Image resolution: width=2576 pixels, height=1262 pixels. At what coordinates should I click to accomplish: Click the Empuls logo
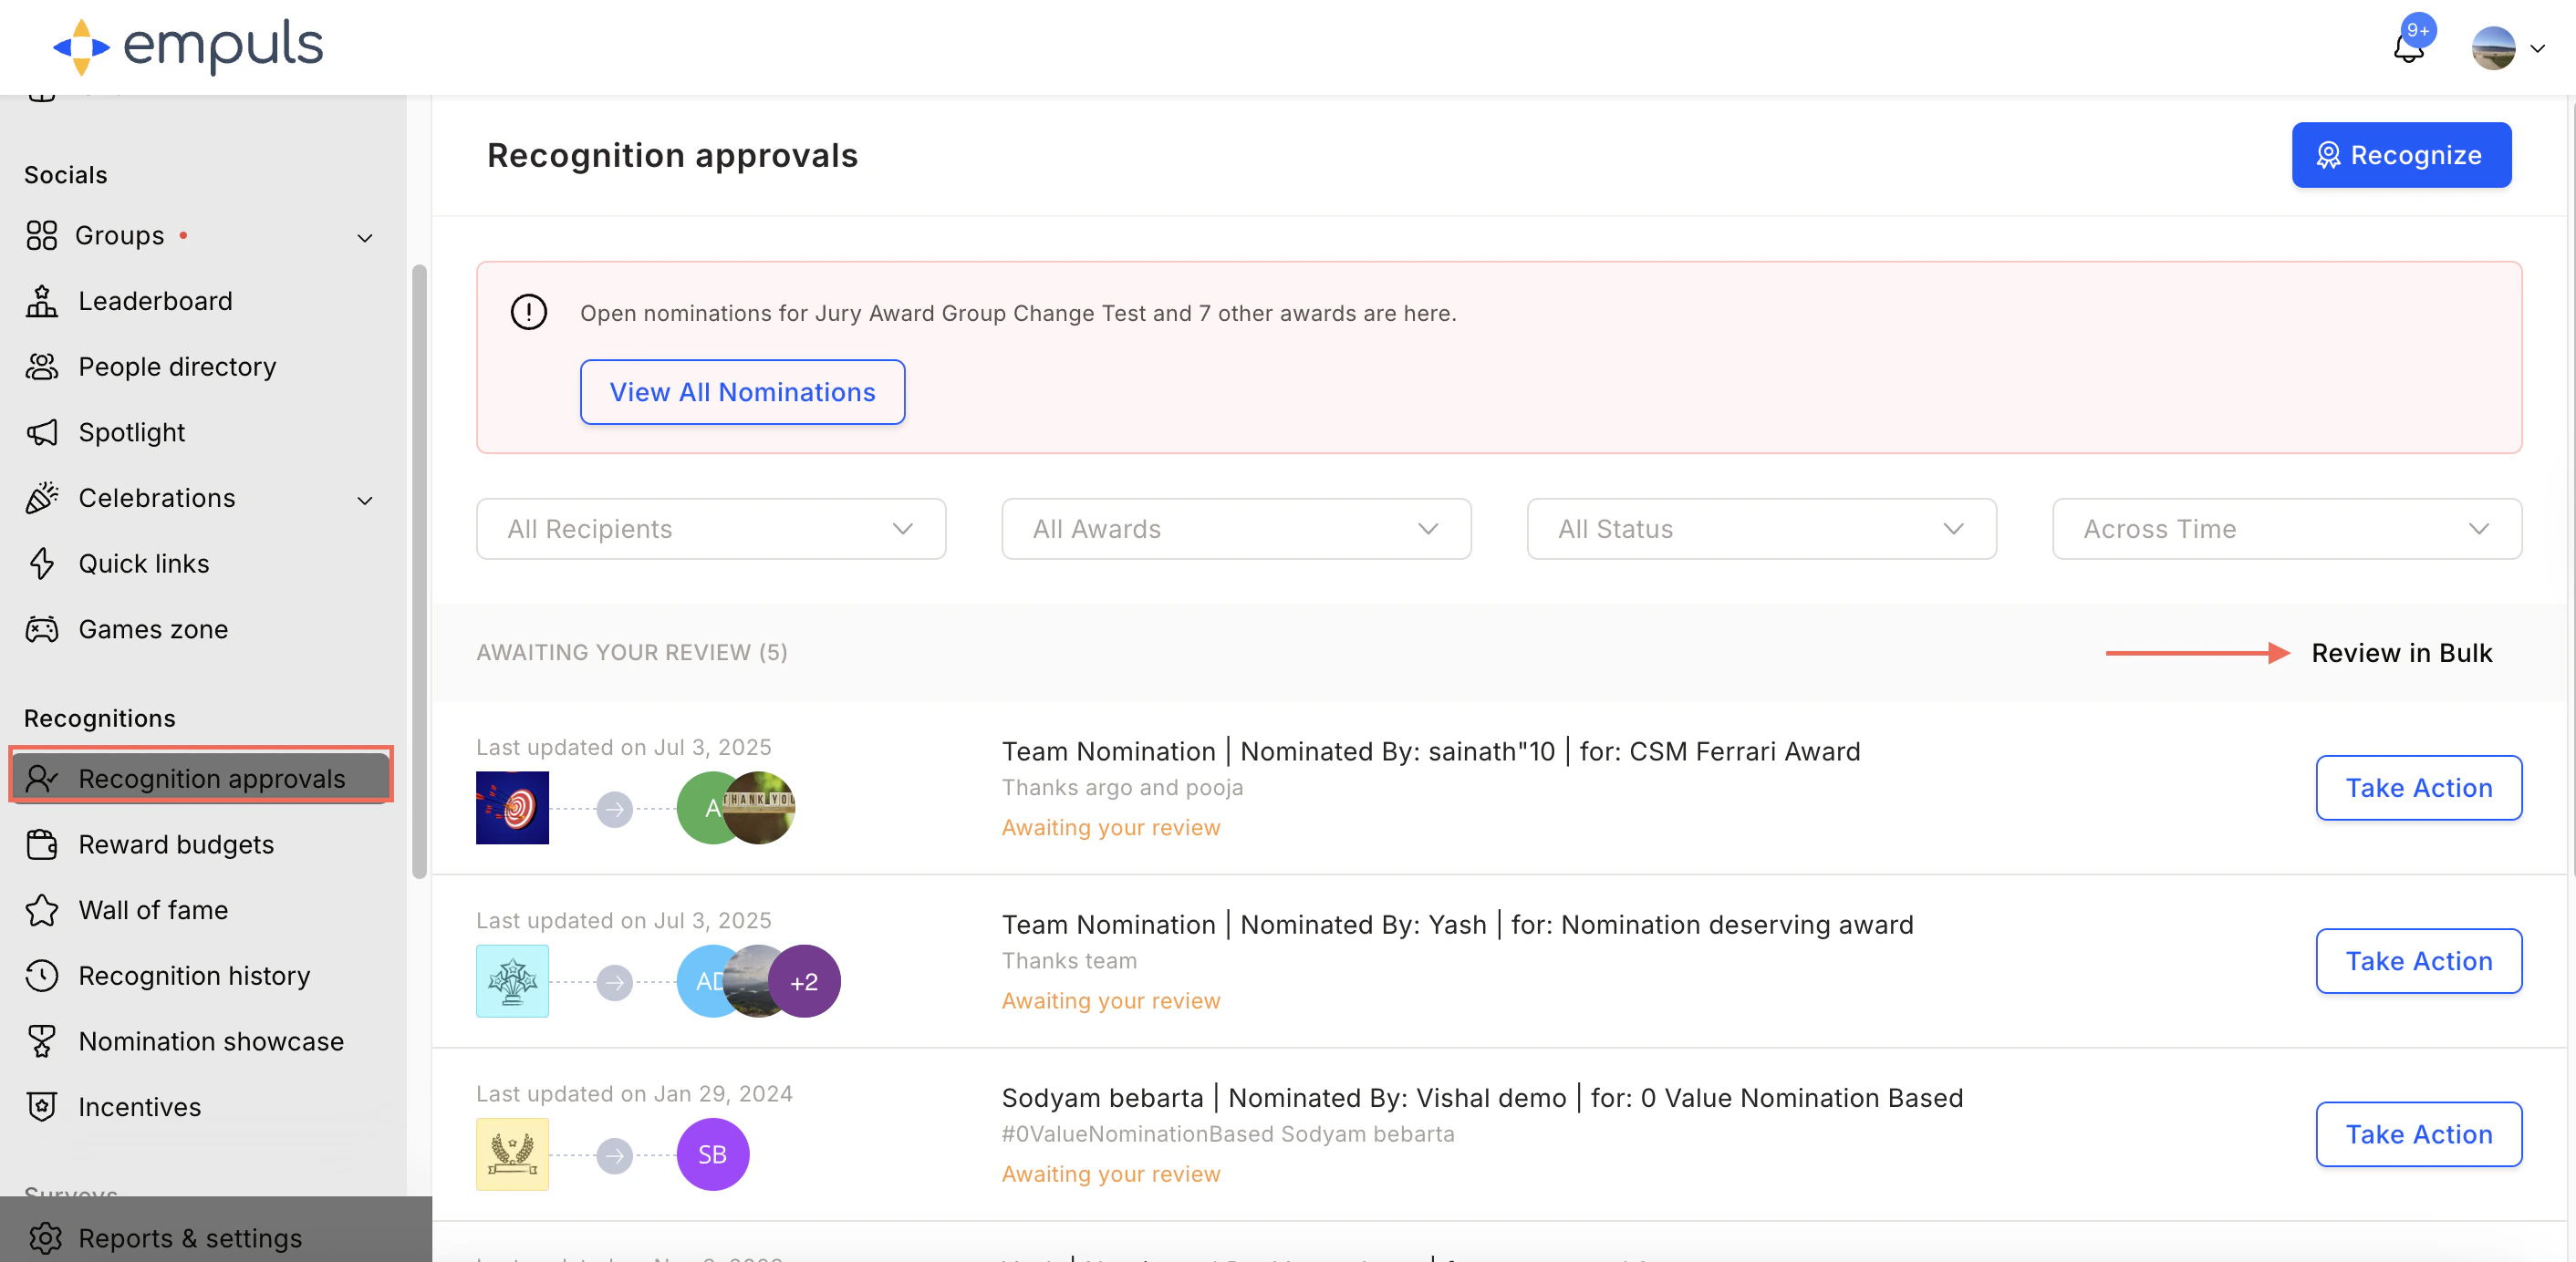coord(187,46)
